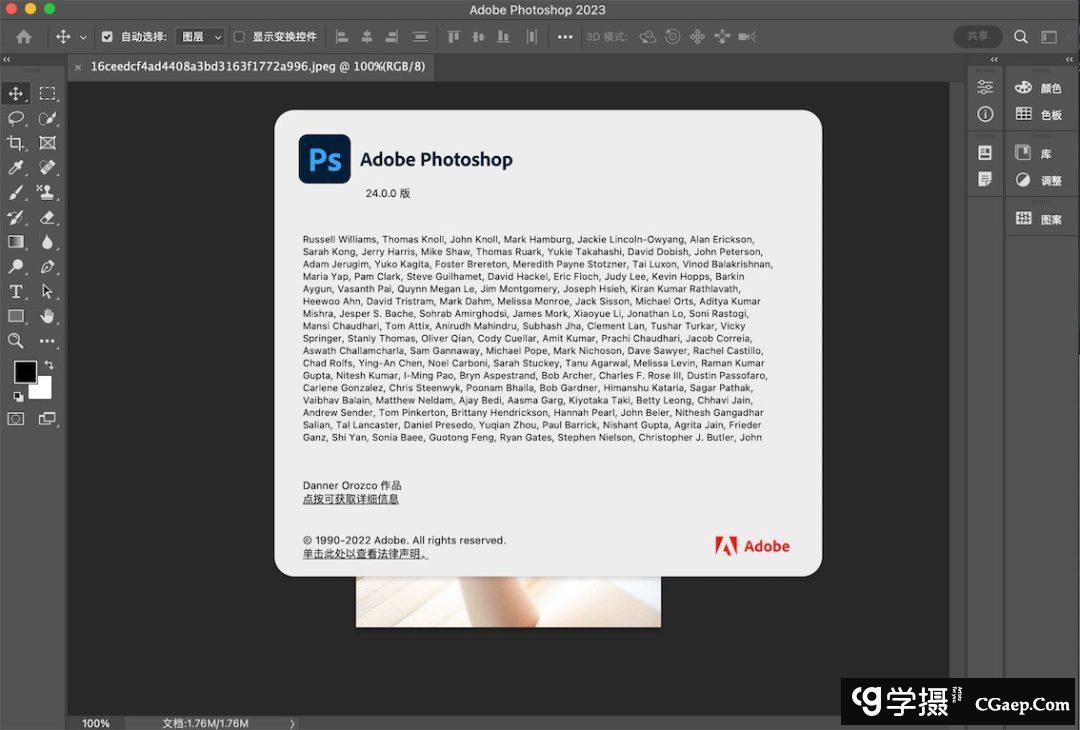Click the 共享 share button

(x=976, y=36)
